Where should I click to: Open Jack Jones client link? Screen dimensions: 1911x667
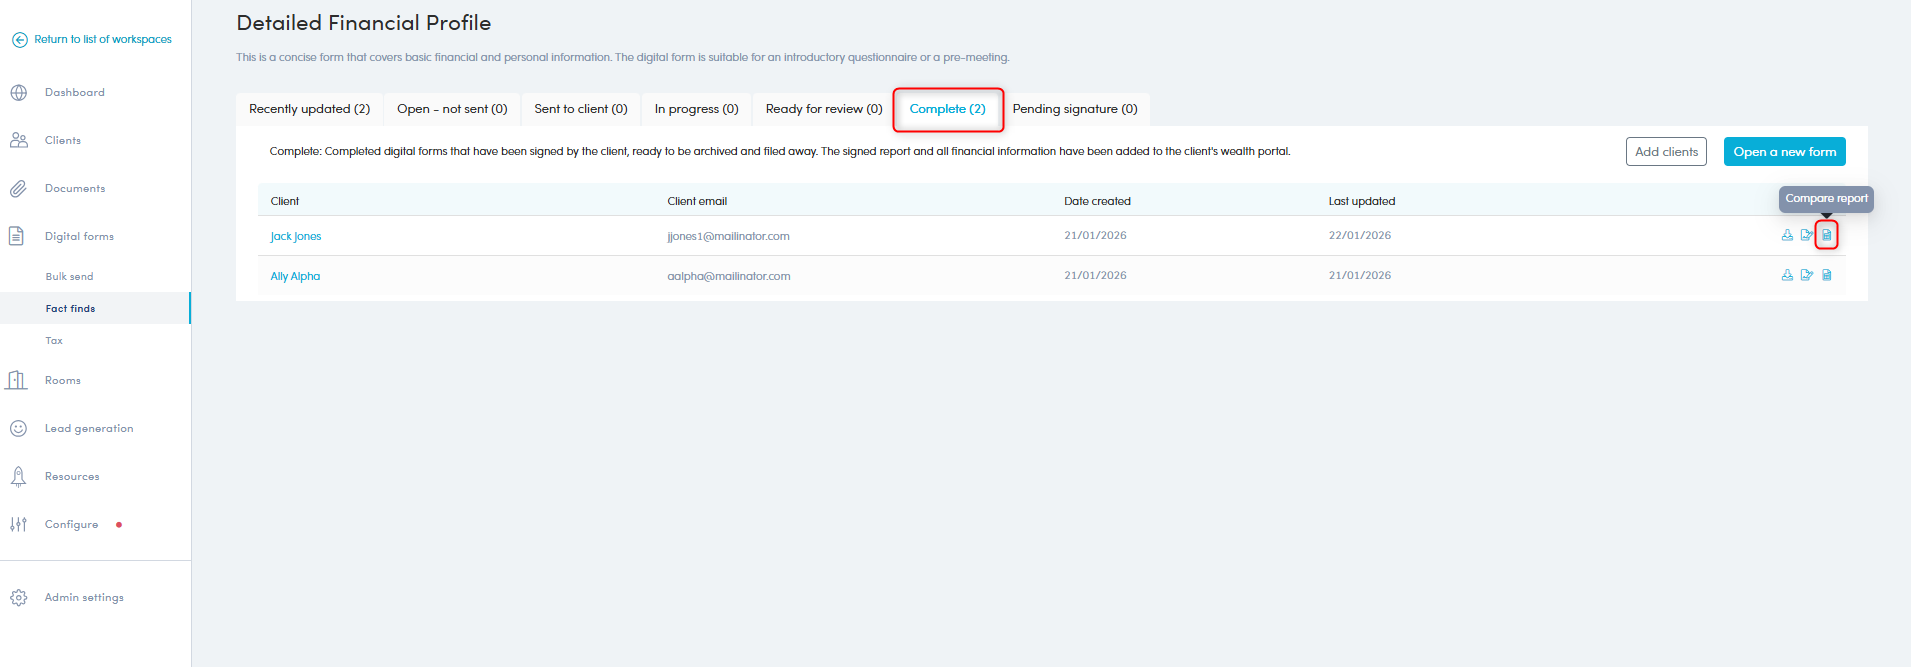coord(296,236)
